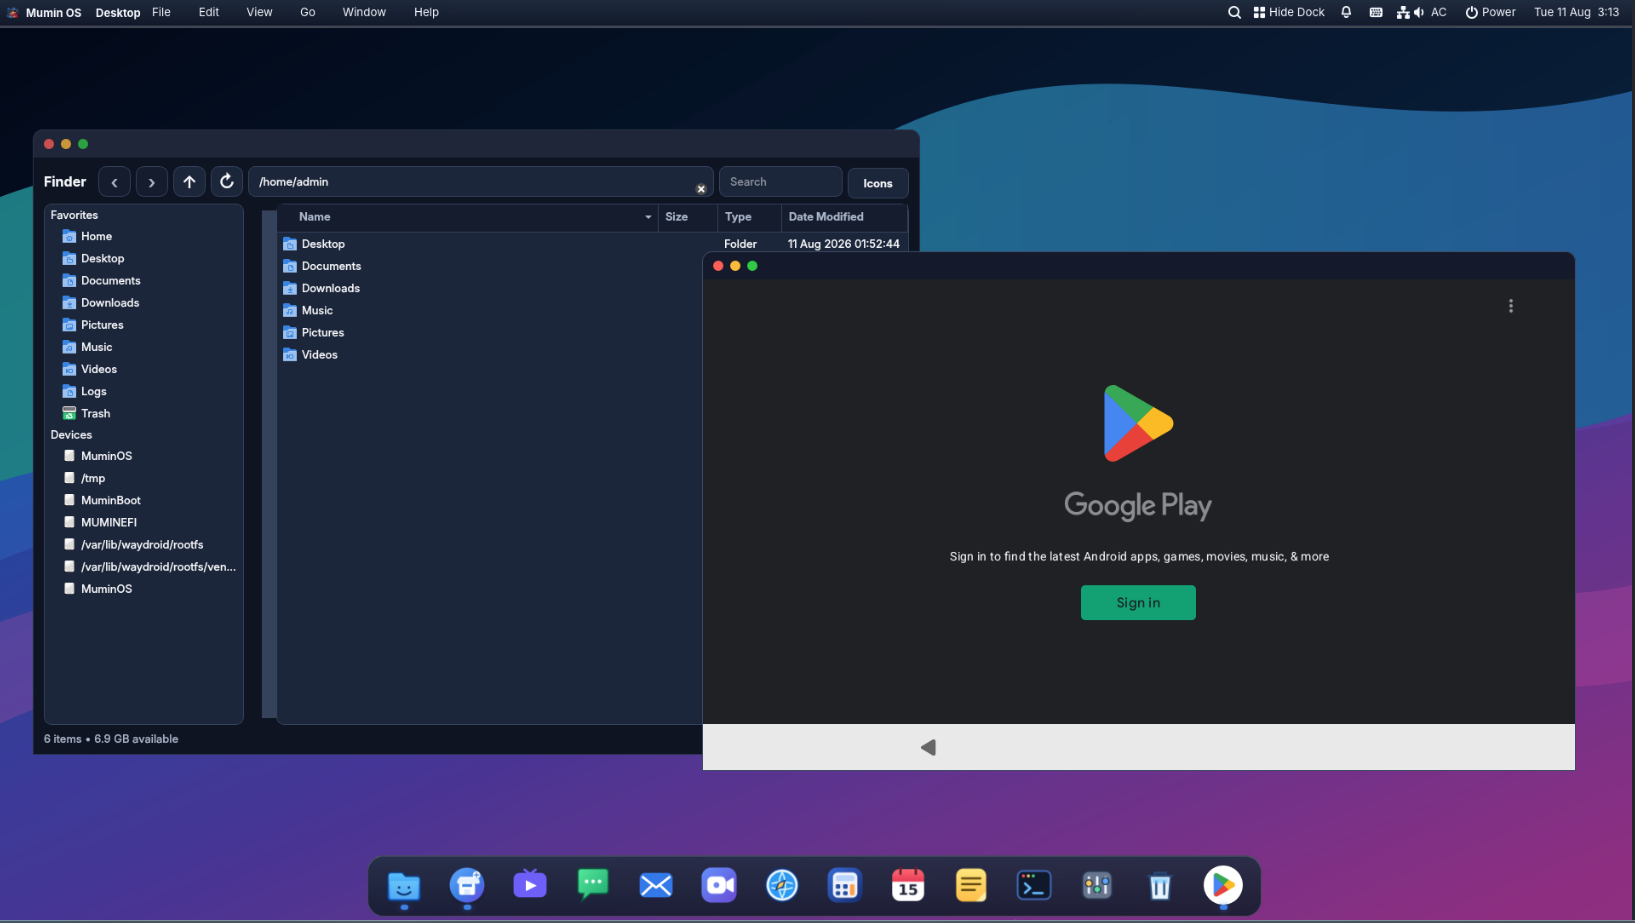Focus the Finder Search field
Screen dimensions: 1635x923
780,182
